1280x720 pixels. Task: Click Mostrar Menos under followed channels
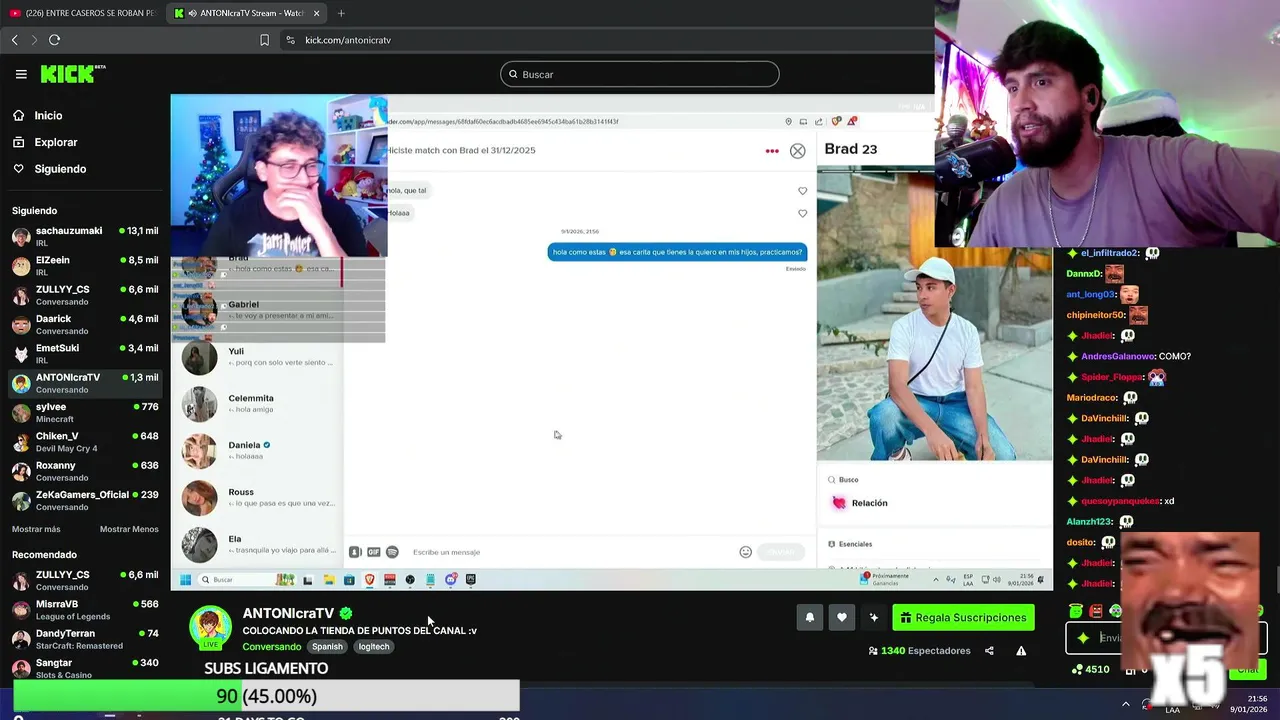[x=129, y=529]
